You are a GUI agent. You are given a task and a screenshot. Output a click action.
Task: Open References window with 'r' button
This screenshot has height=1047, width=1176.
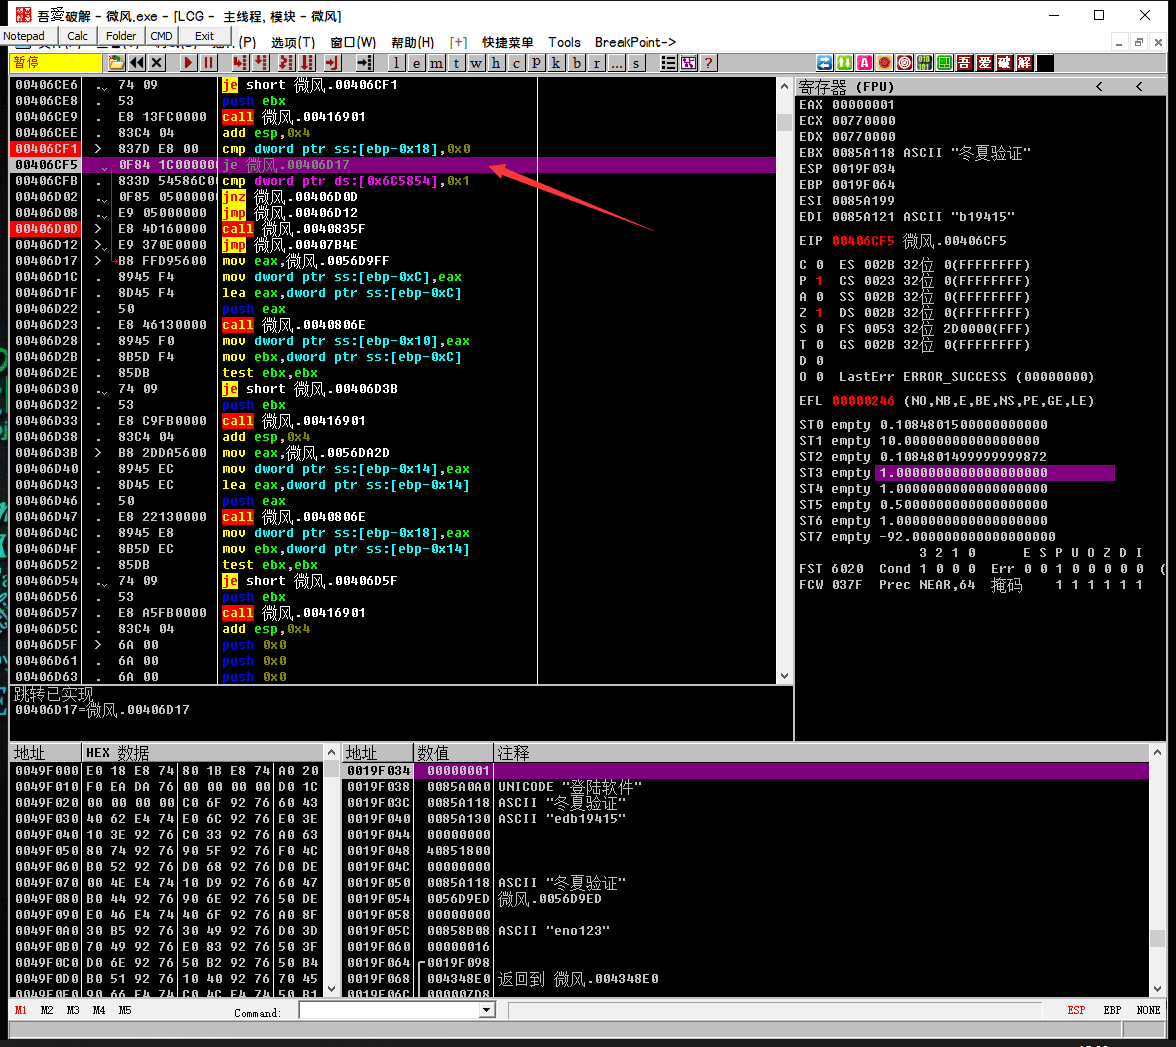click(596, 63)
